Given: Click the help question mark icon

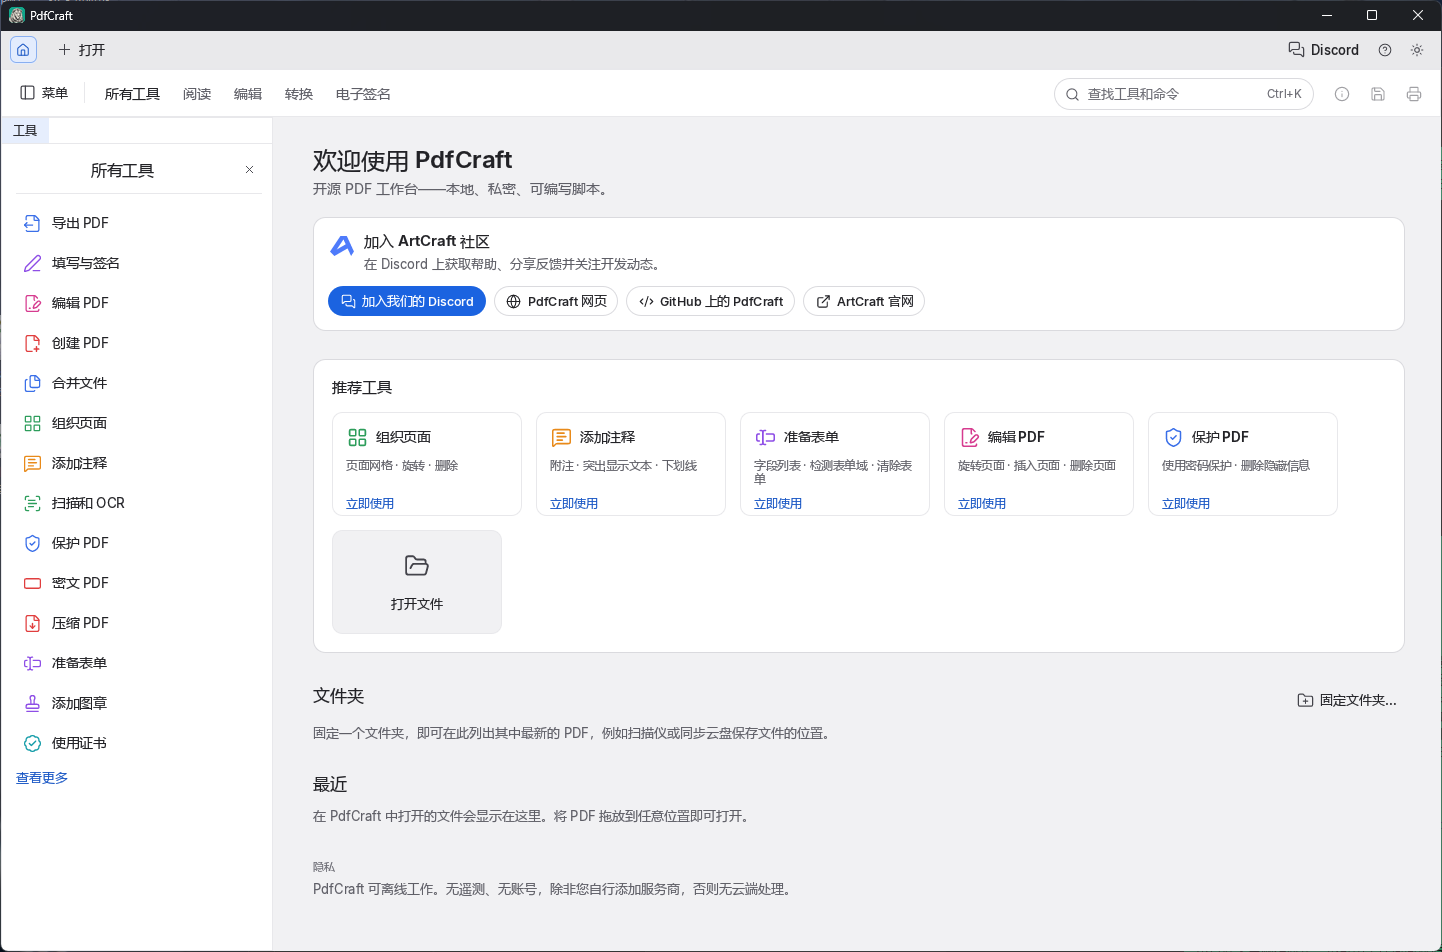Looking at the screenshot, I should pyautogui.click(x=1385, y=50).
